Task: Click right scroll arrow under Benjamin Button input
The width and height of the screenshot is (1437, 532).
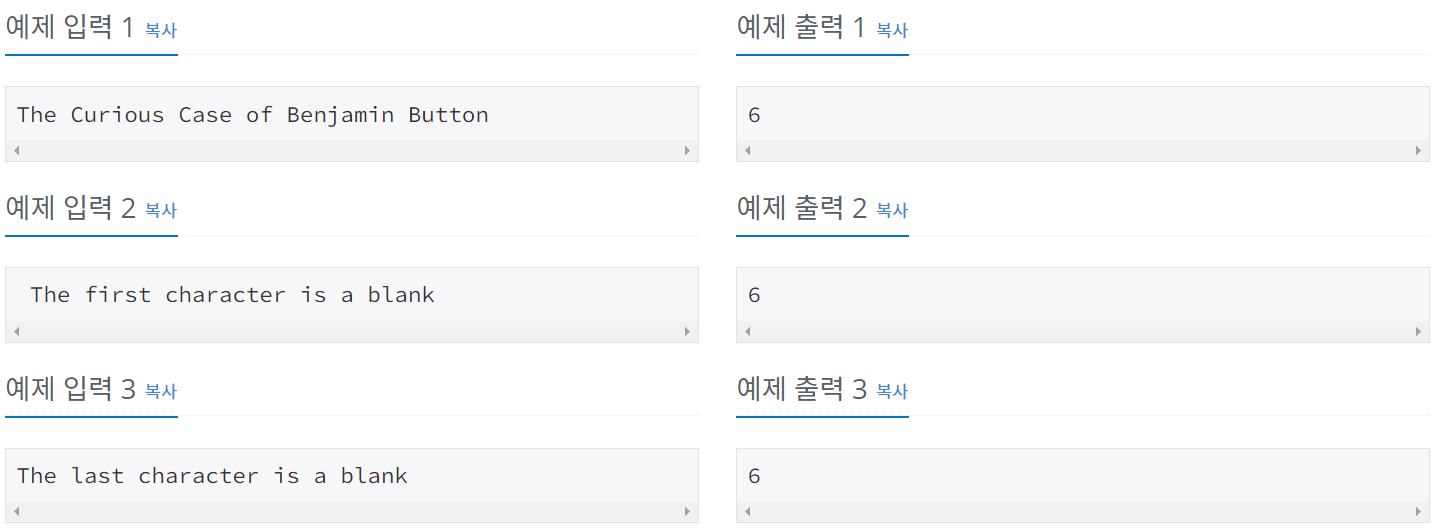Action: (x=688, y=150)
